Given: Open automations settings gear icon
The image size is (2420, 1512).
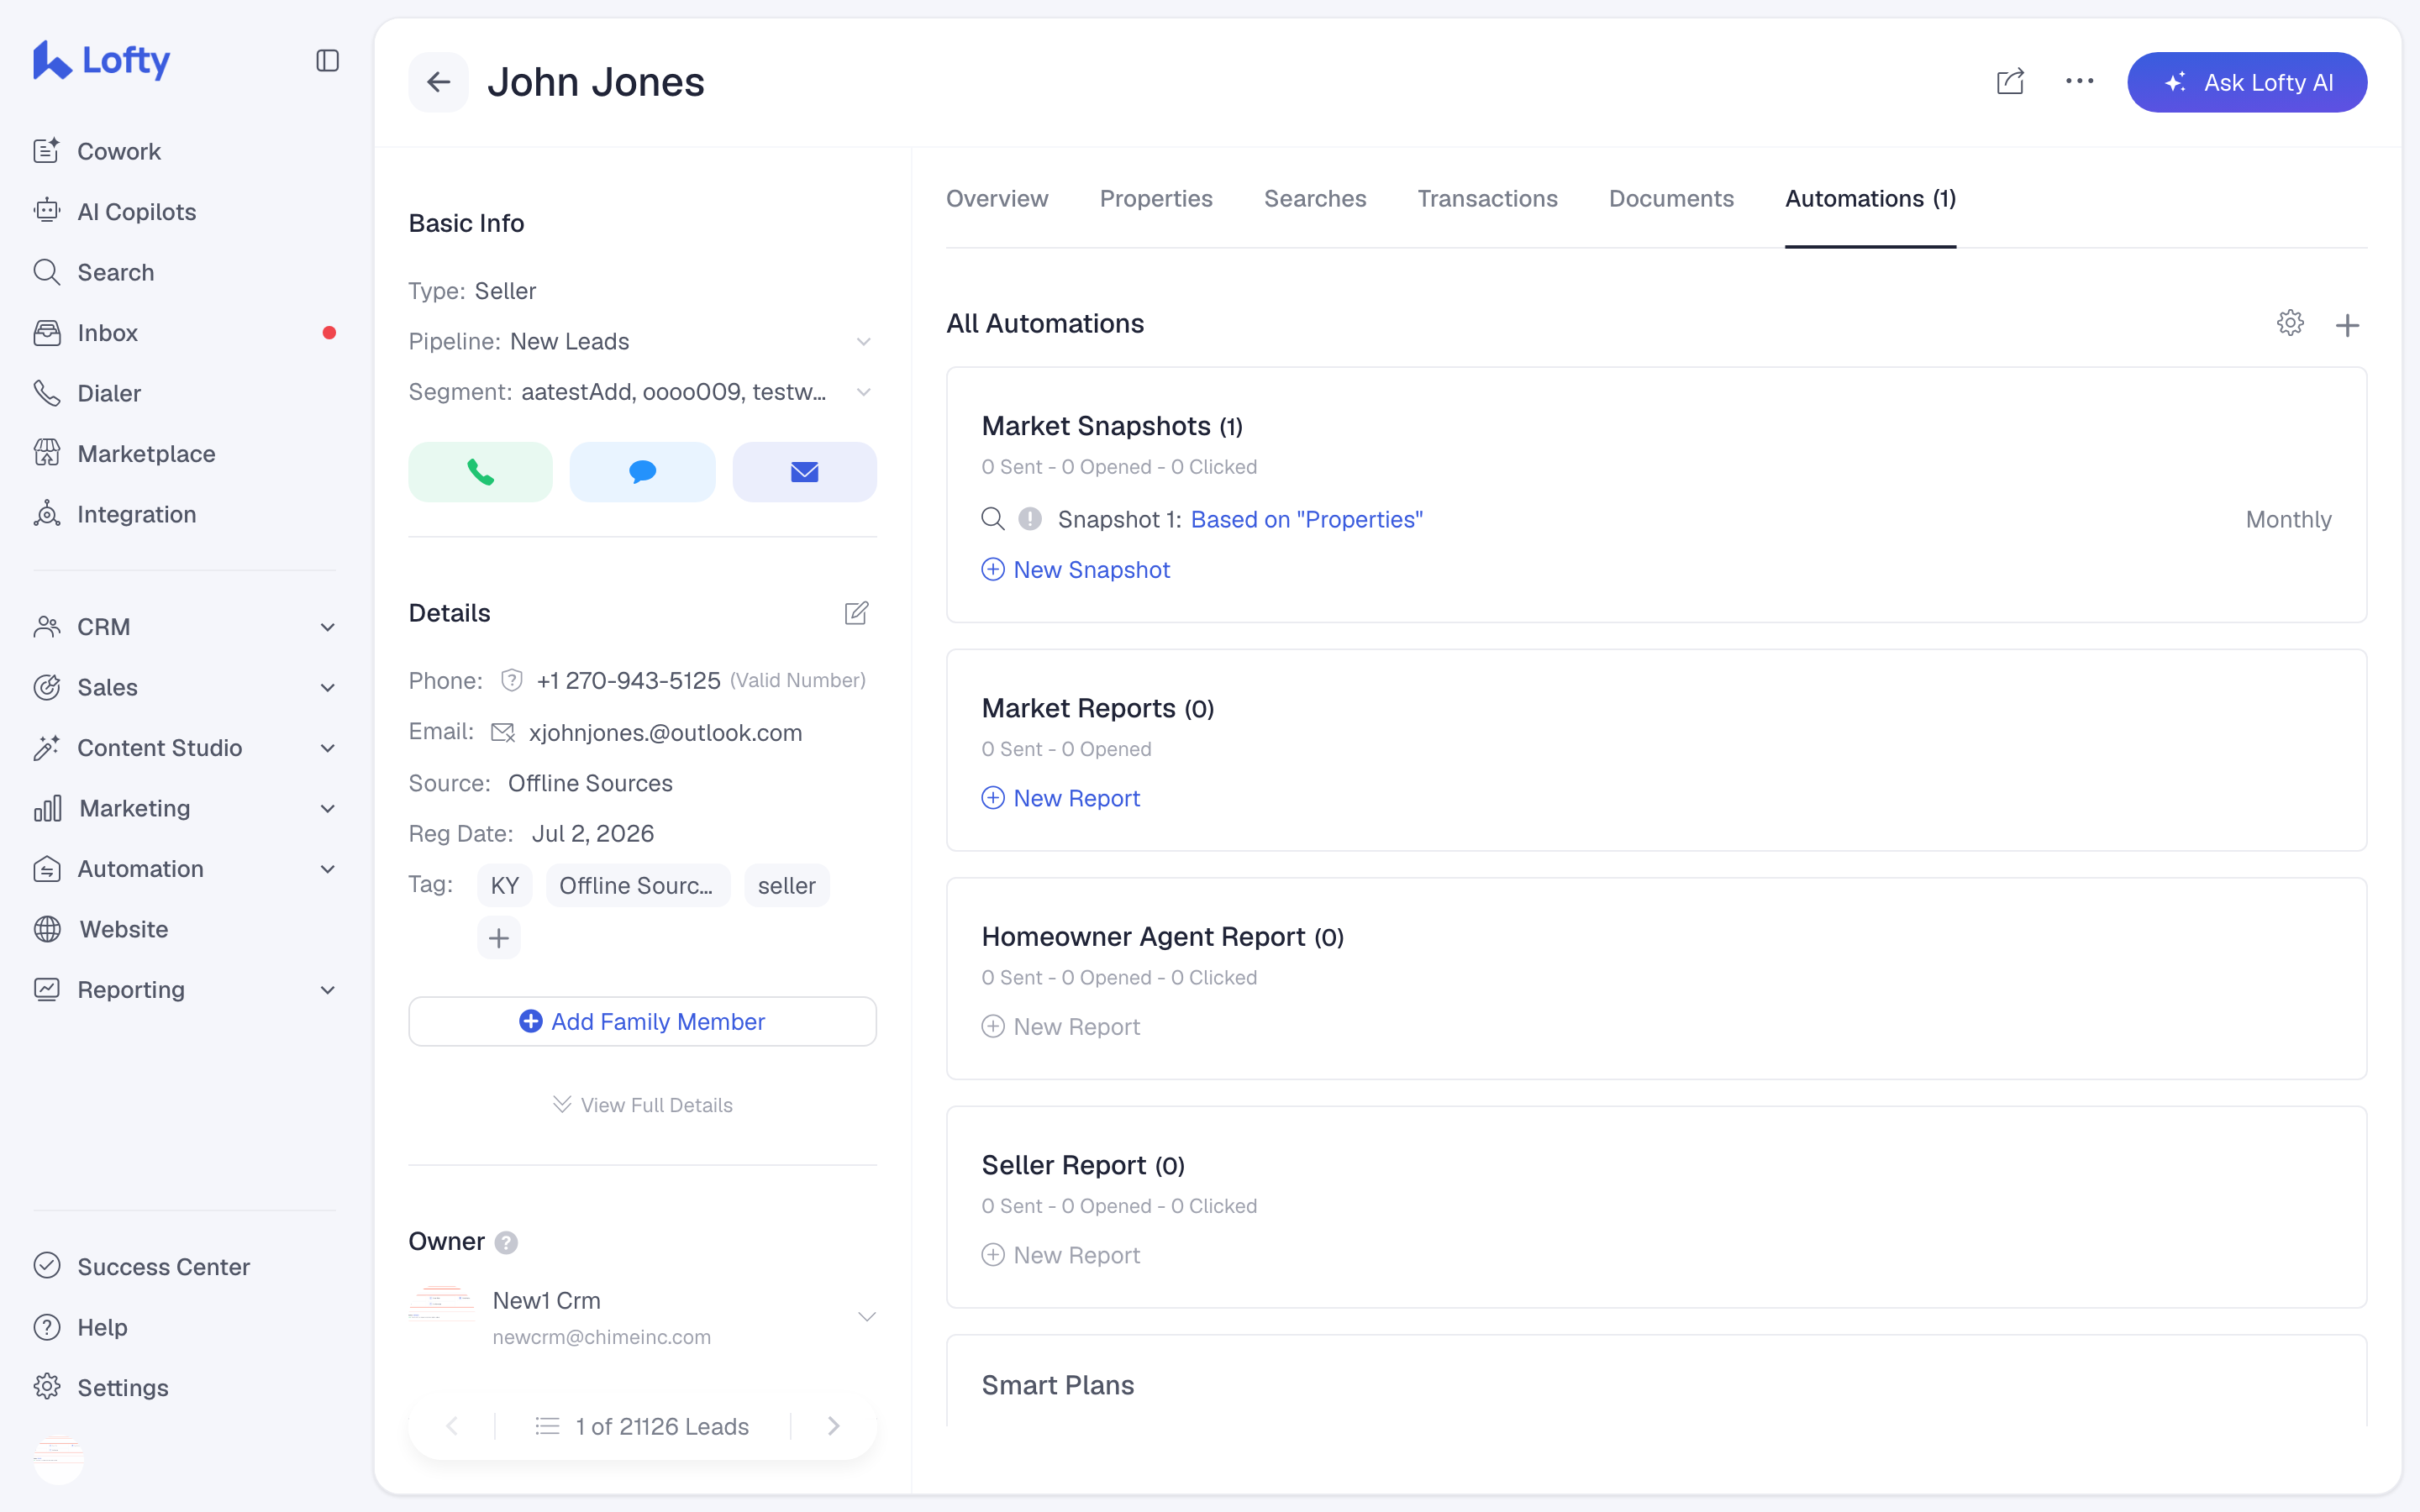Looking at the screenshot, I should (x=2290, y=323).
